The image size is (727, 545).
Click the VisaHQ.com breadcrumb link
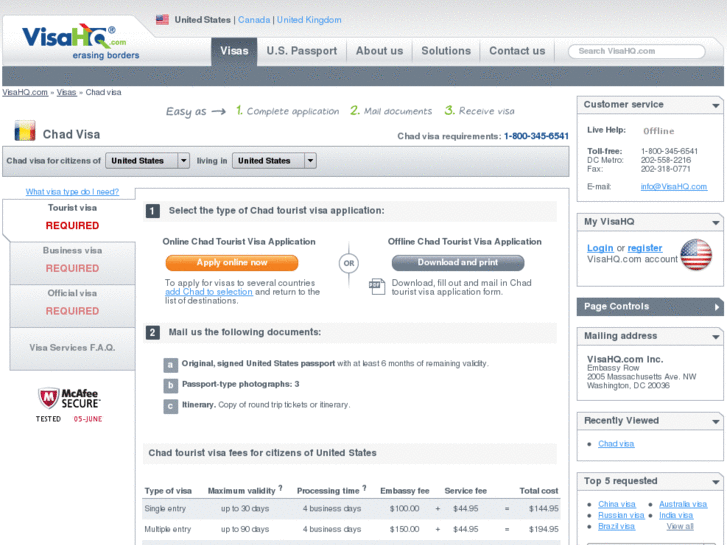click(25, 92)
